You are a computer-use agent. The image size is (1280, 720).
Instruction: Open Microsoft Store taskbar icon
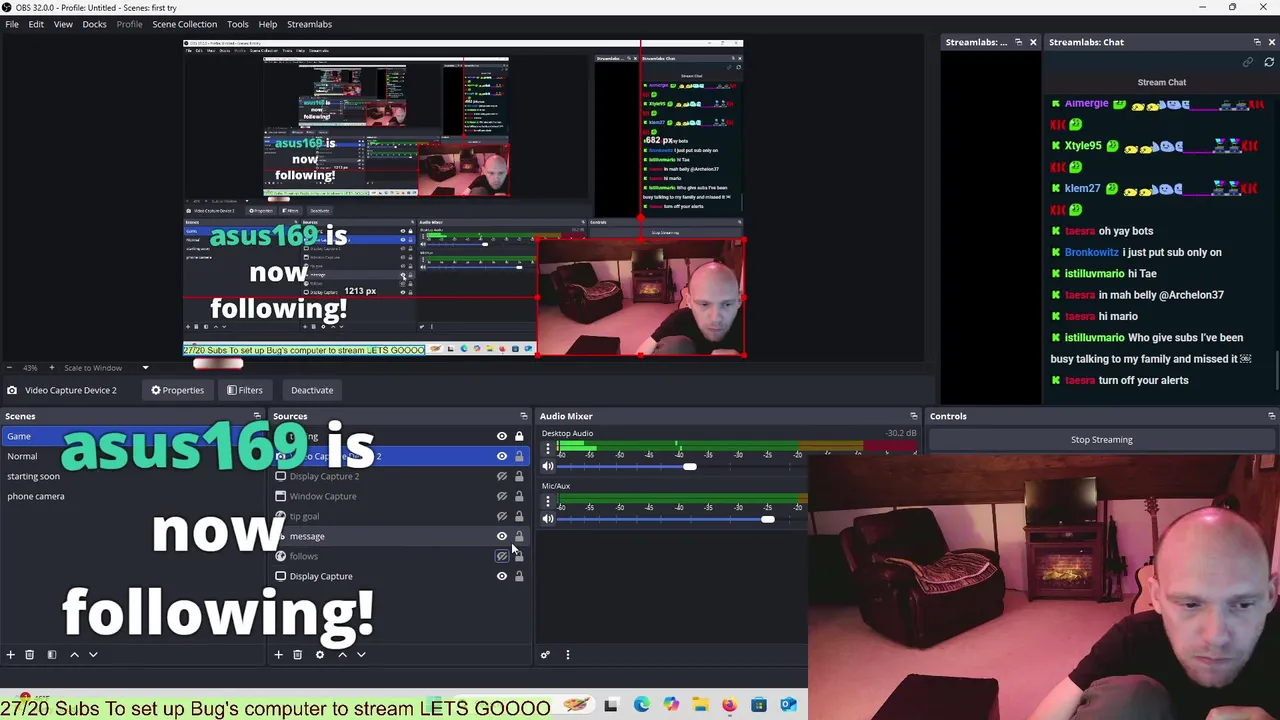click(759, 706)
